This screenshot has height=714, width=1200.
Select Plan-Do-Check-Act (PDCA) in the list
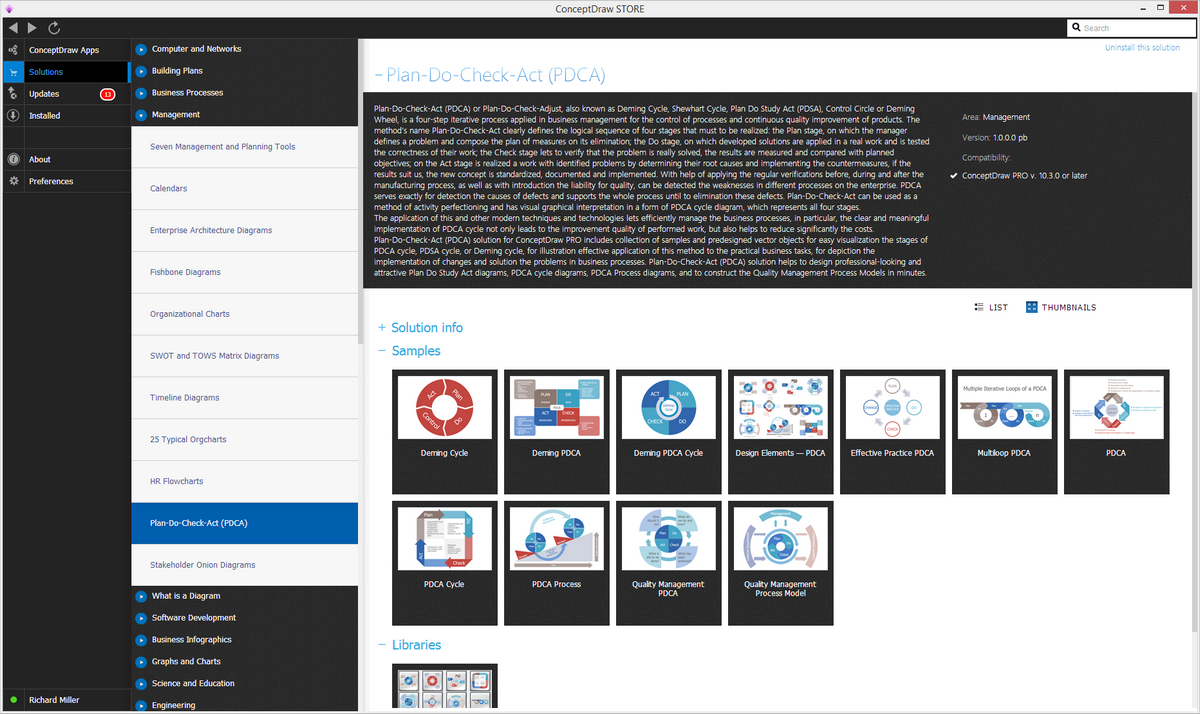pyautogui.click(x=244, y=523)
